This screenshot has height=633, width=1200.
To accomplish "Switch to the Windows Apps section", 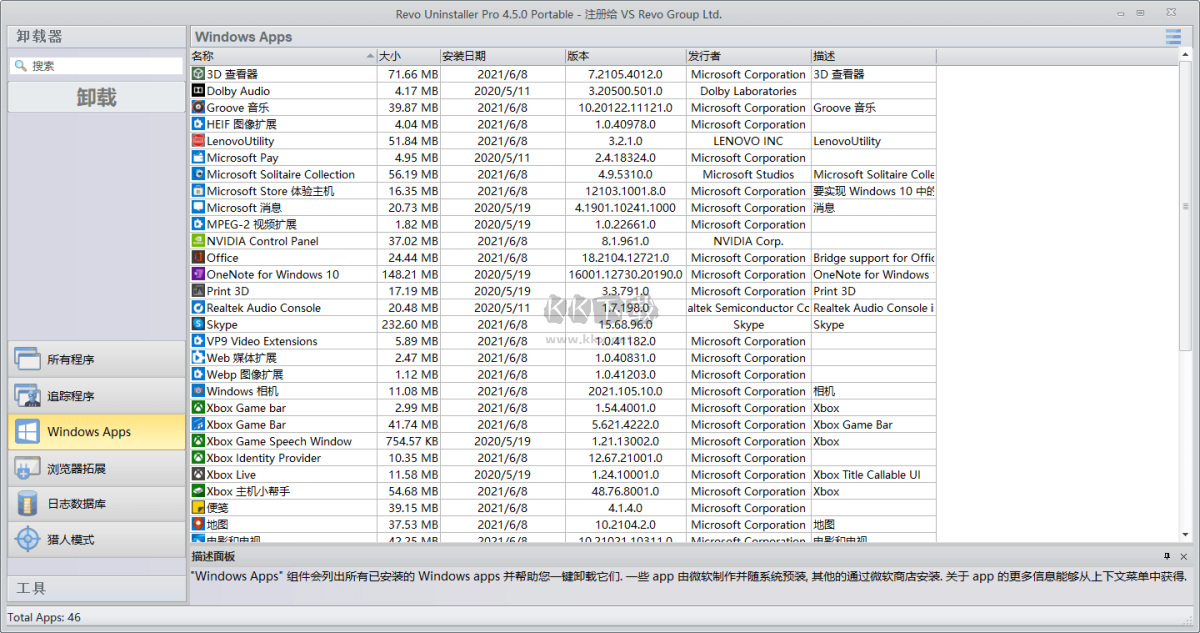I will [95, 432].
